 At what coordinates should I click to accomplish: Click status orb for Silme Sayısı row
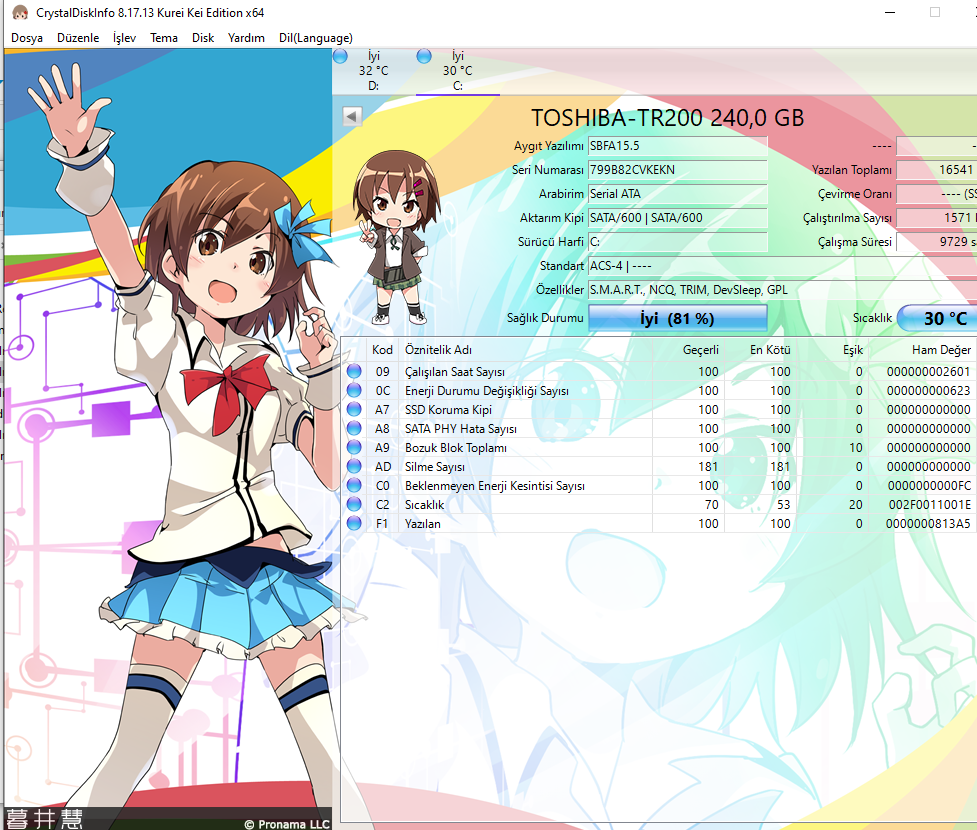click(354, 467)
